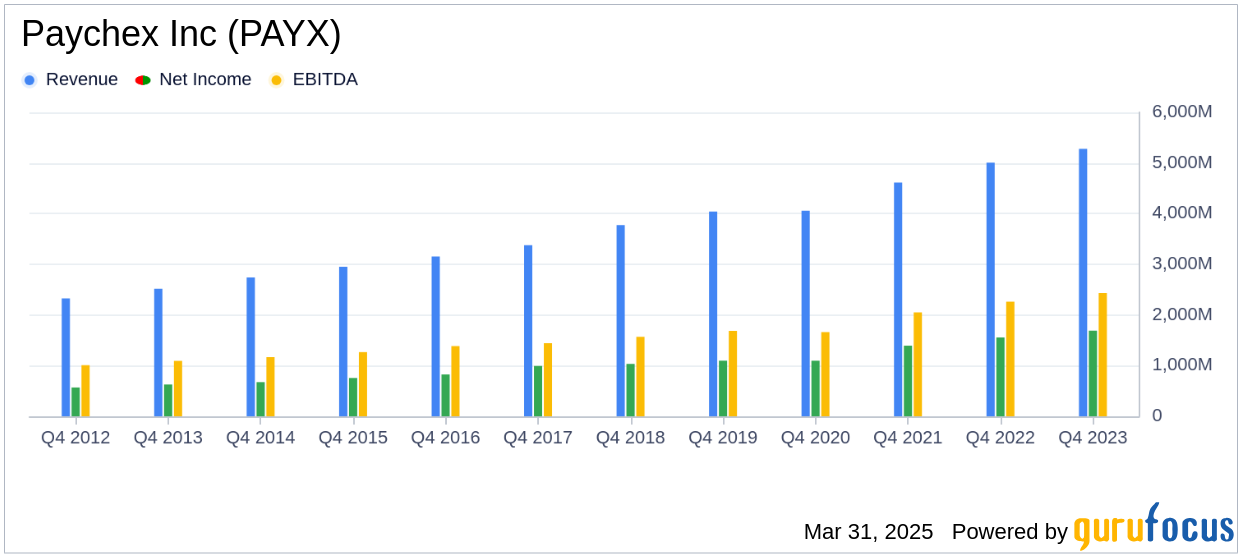Click the 3,000M y-axis value
This screenshot has height=557, width=1242.
pyautogui.click(x=1182, y=264)
